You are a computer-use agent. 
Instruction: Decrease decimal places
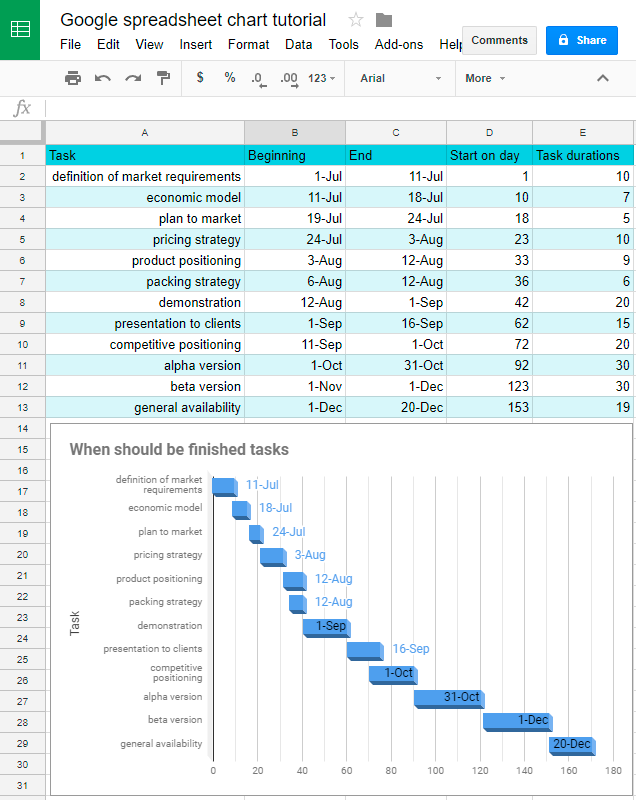[x=259, y=79]
